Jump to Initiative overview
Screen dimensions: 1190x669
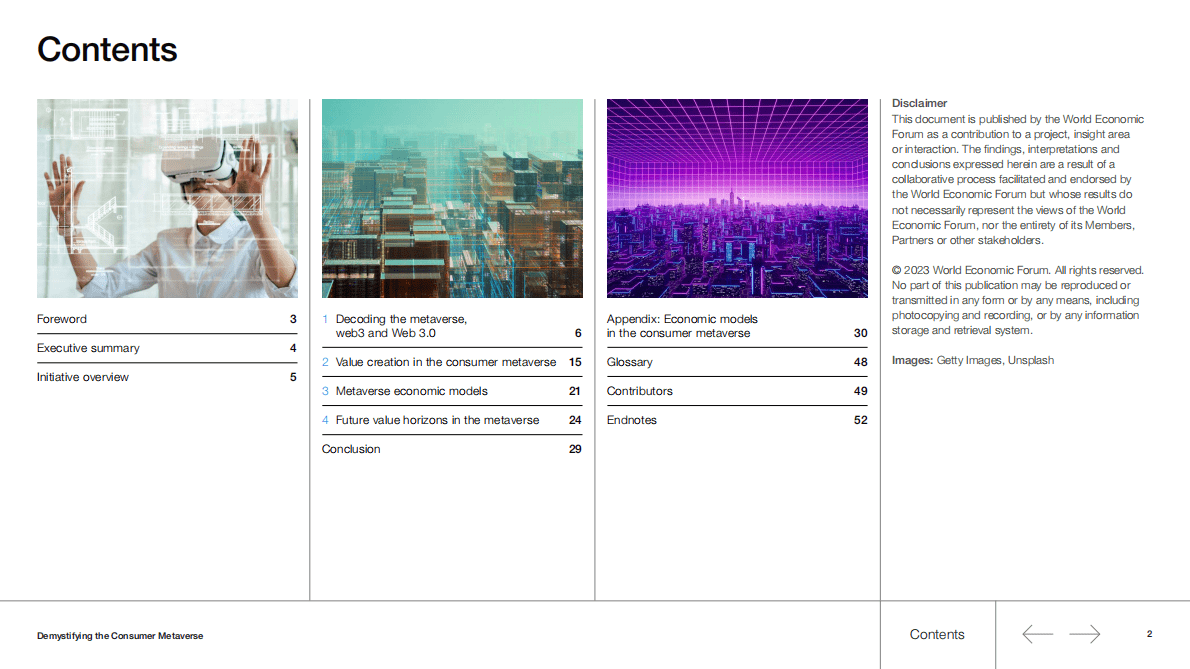click(x=83, y=377)
